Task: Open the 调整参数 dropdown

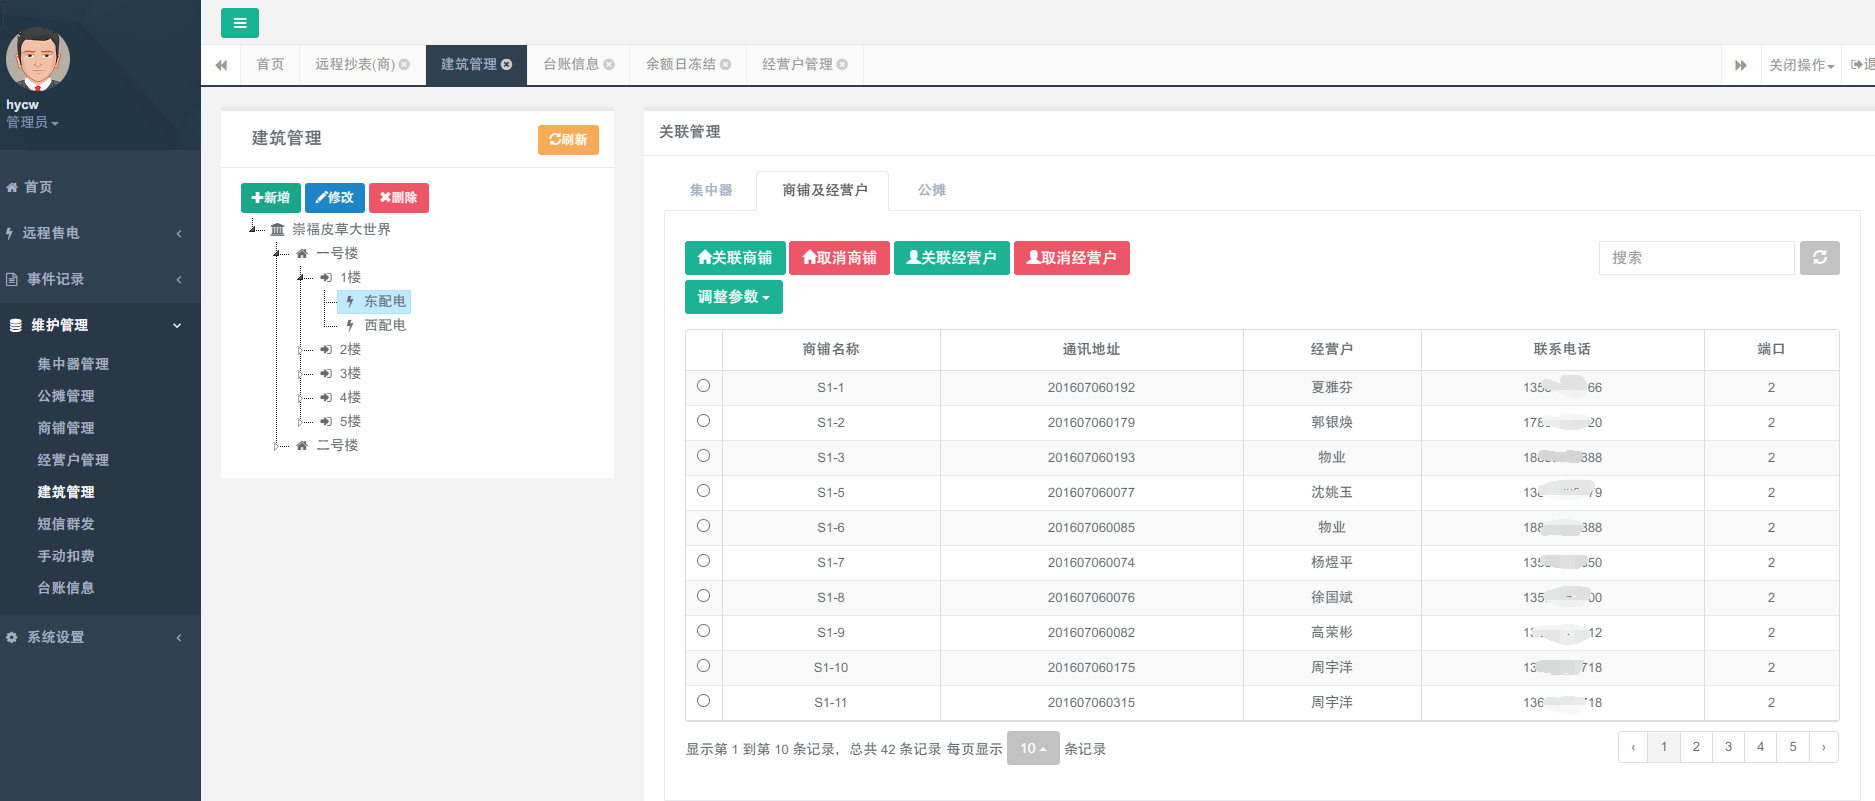Action: tap(733, 297)
